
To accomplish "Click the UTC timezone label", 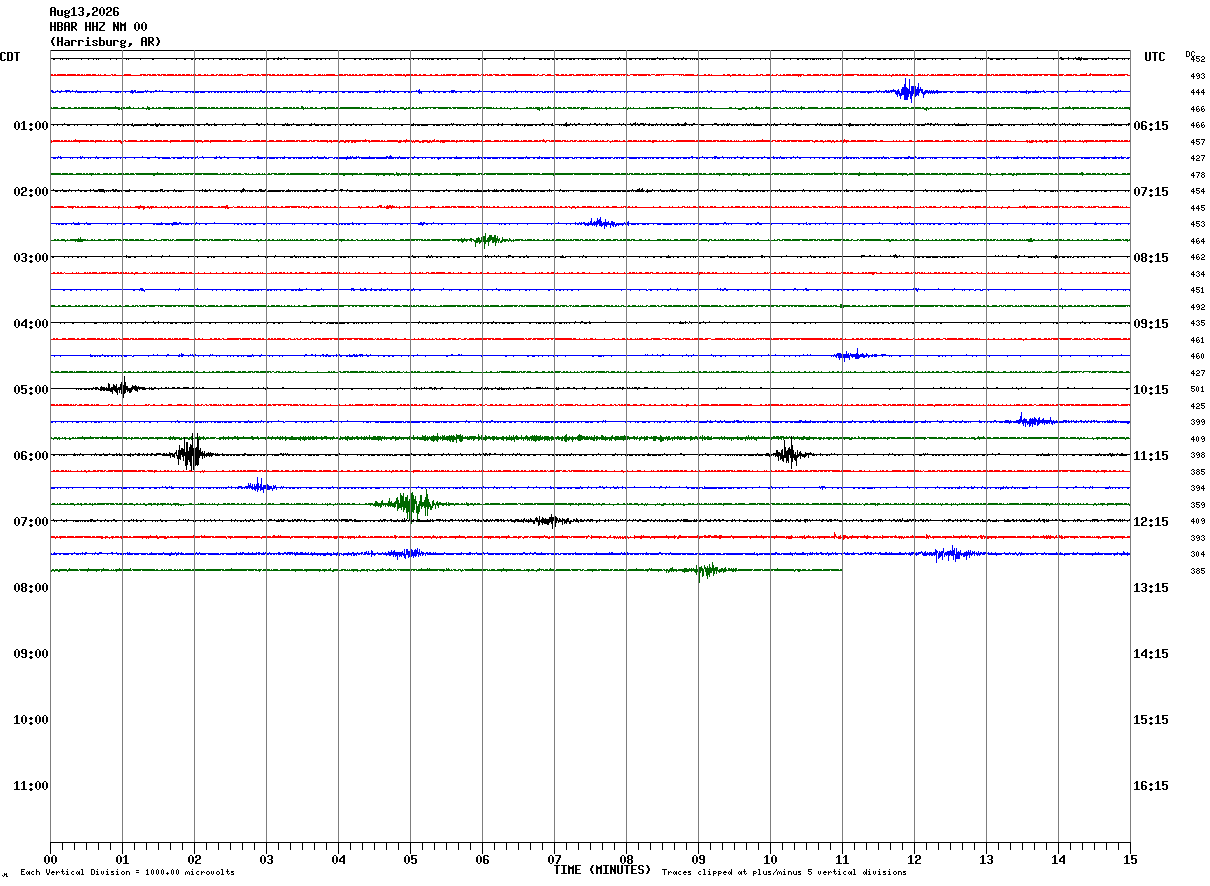I will (1155, 57).
